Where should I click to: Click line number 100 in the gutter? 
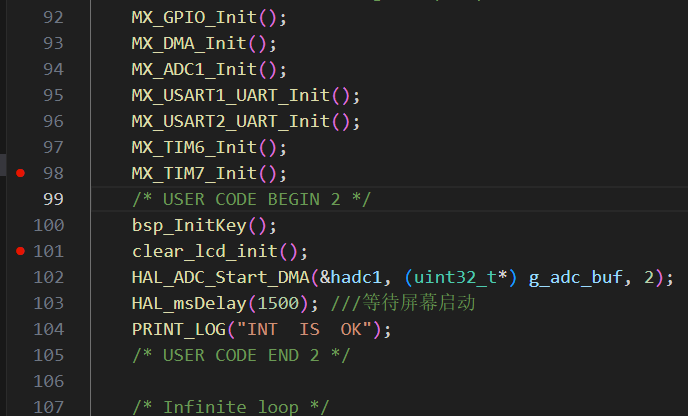coord(49,225)
